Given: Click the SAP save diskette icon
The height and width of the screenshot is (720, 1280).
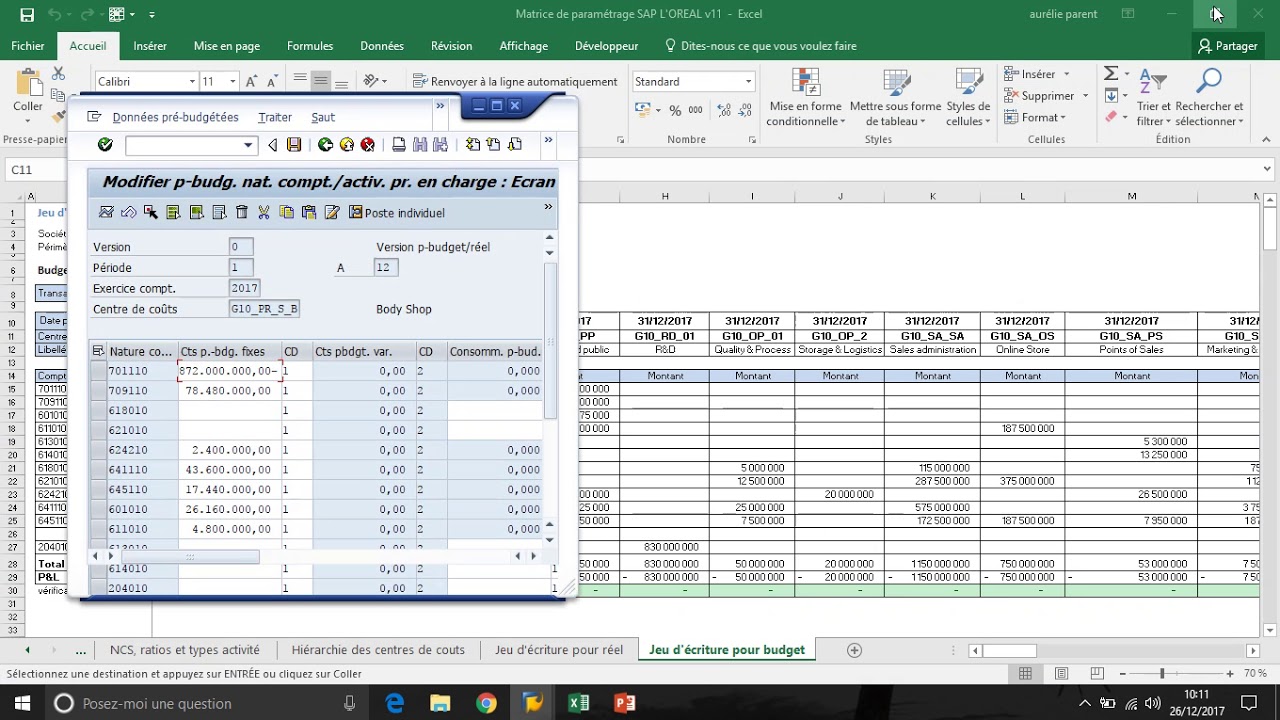Looking at the screenshot, I should click(294, 145).
